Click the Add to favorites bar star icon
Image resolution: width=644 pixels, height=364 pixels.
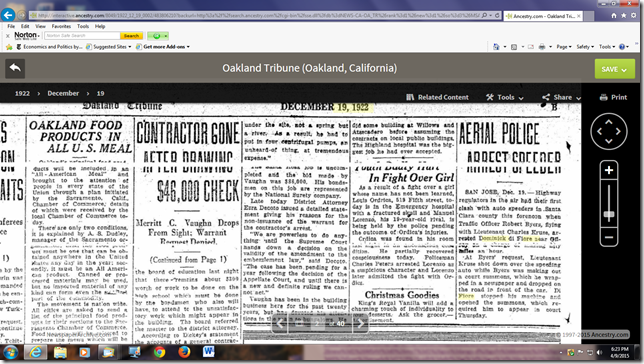(x=9, y=47)
